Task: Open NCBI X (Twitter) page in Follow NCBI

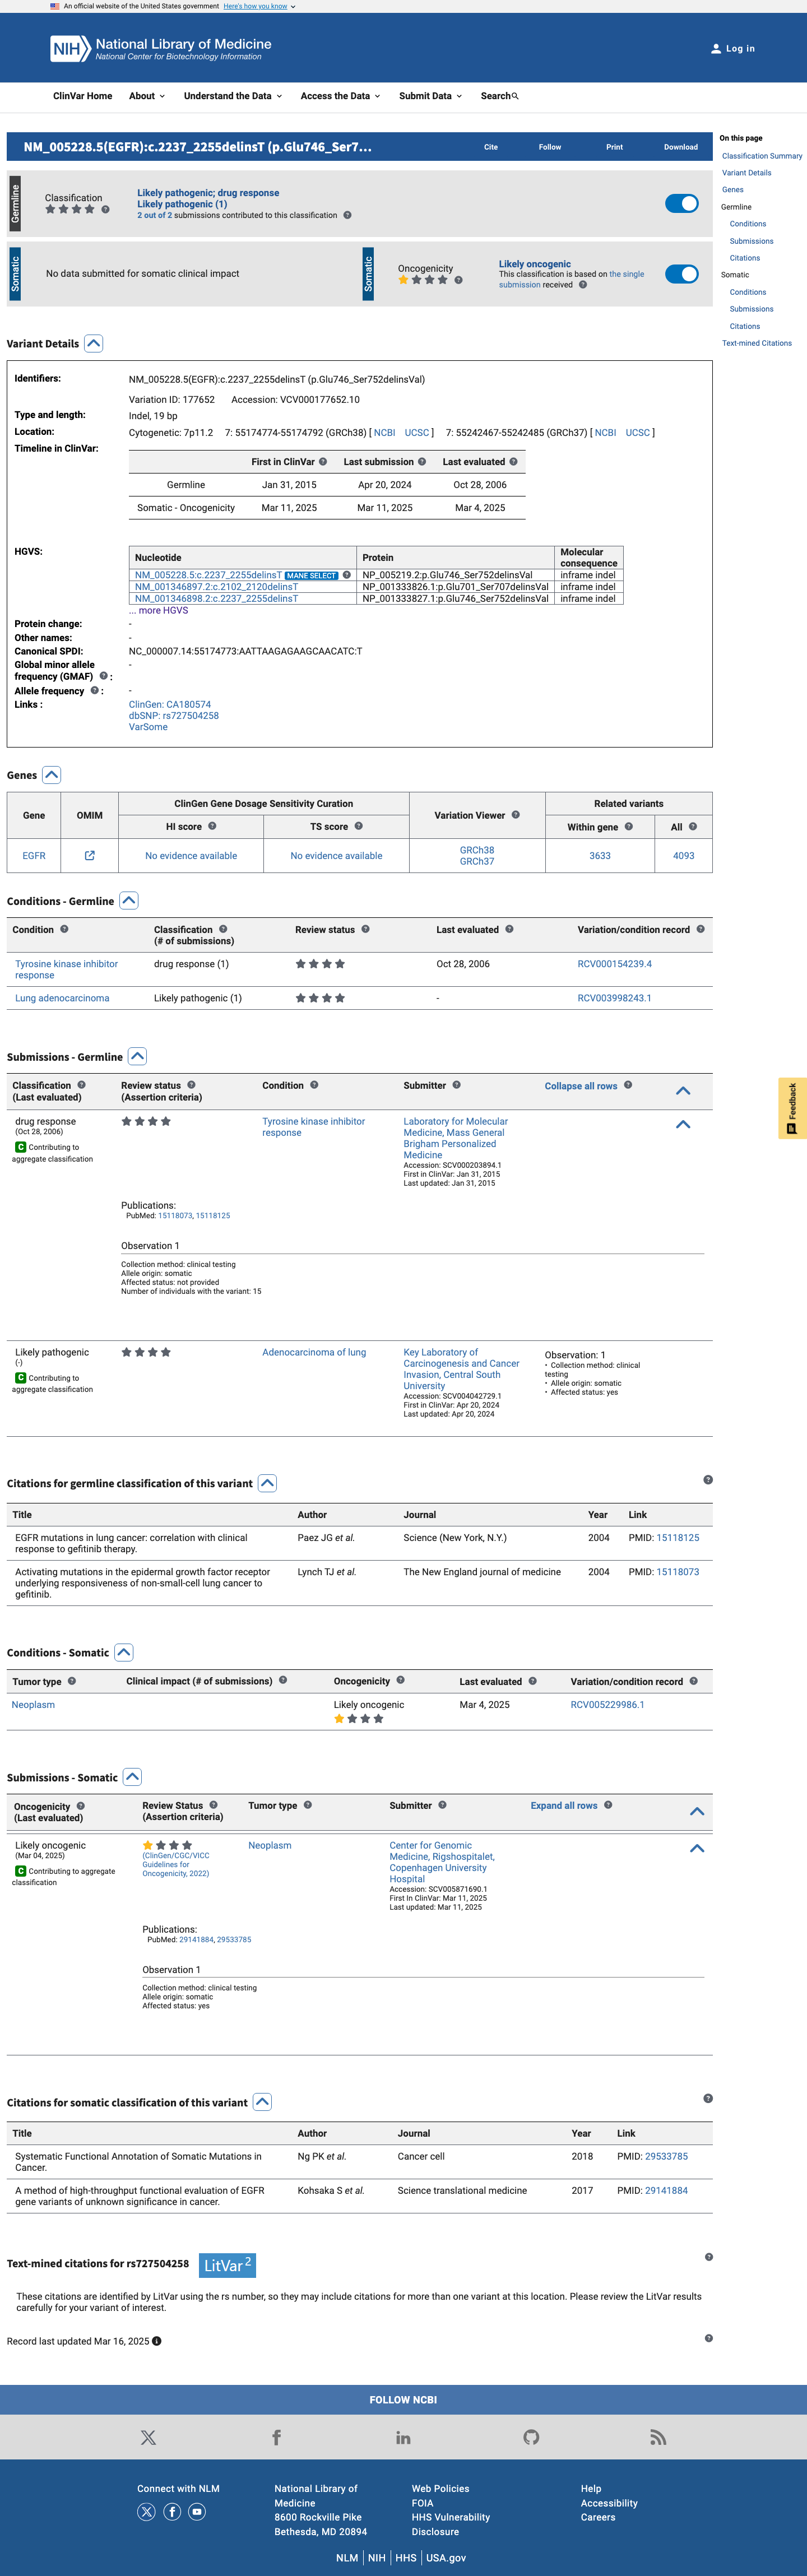Action: [x=148, y=2438]
